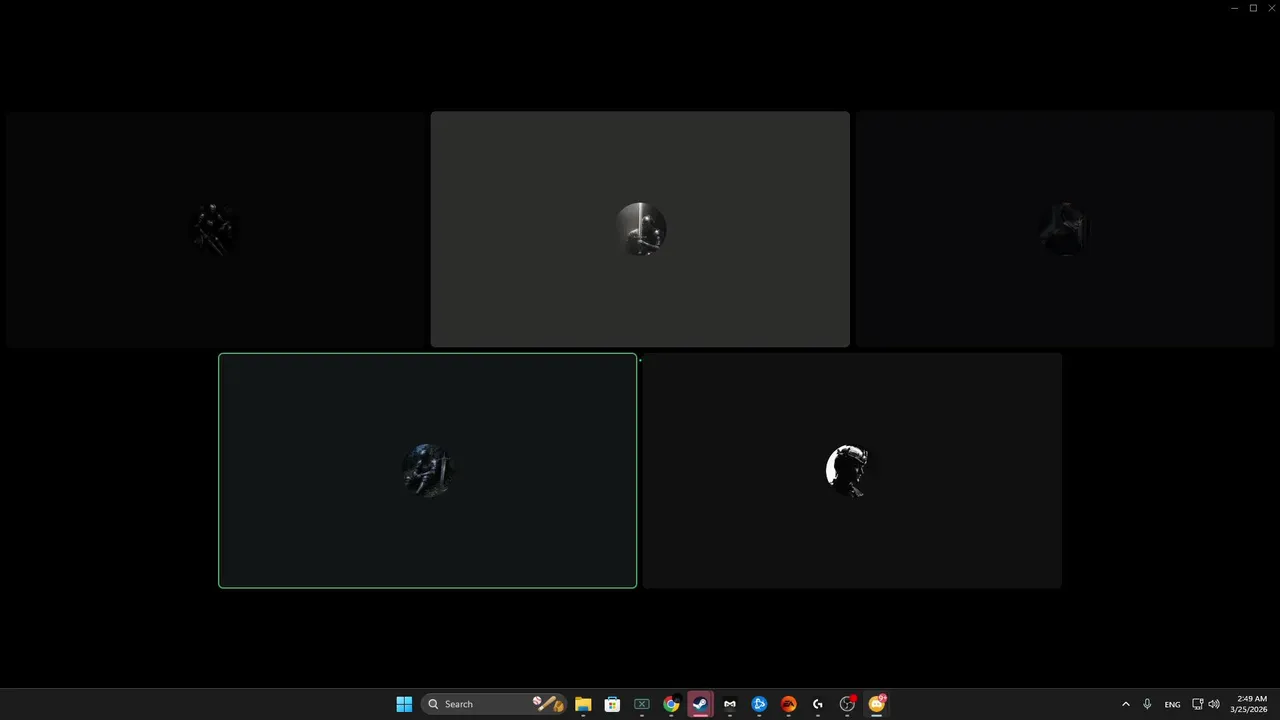
Task: Open the Battle.net taskbar icon
Action: pyautogui.click(x=759, y=704)
